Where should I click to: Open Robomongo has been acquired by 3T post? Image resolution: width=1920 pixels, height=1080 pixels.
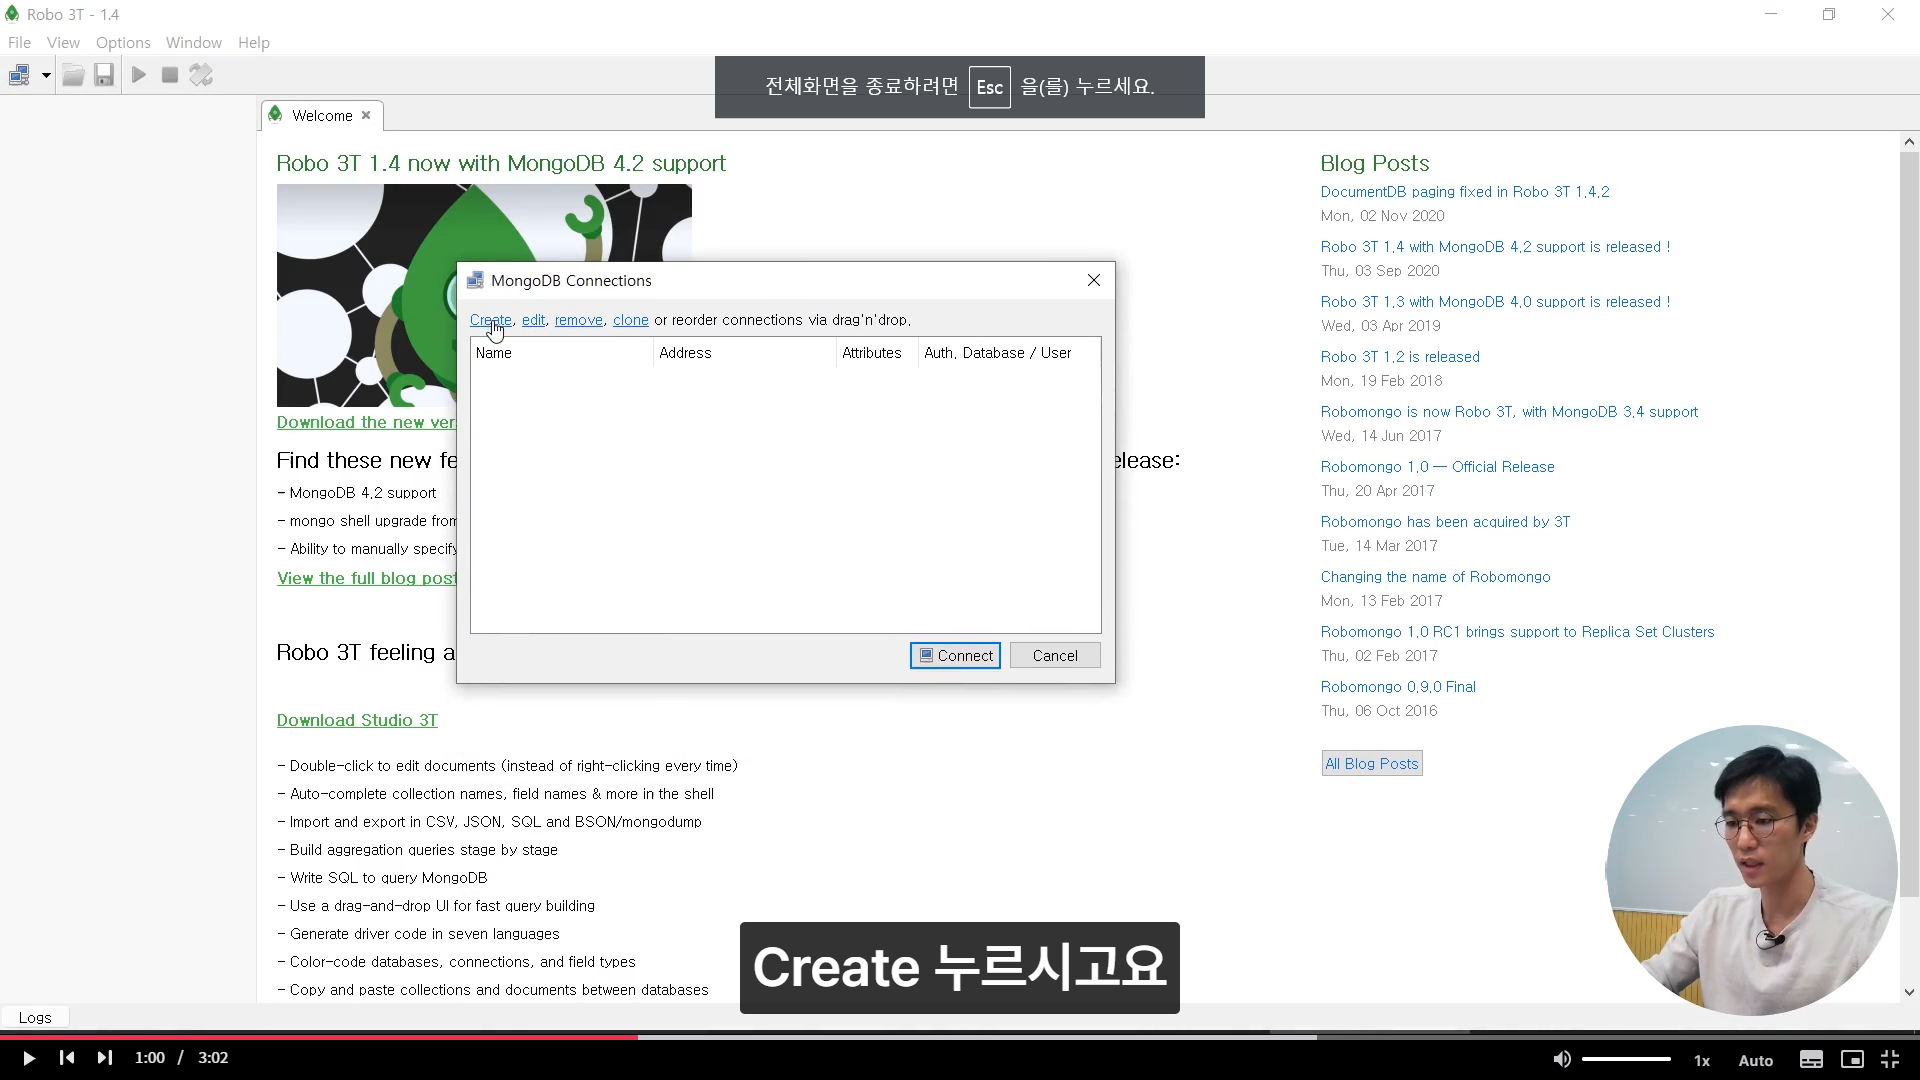[x=1445, y=522]
